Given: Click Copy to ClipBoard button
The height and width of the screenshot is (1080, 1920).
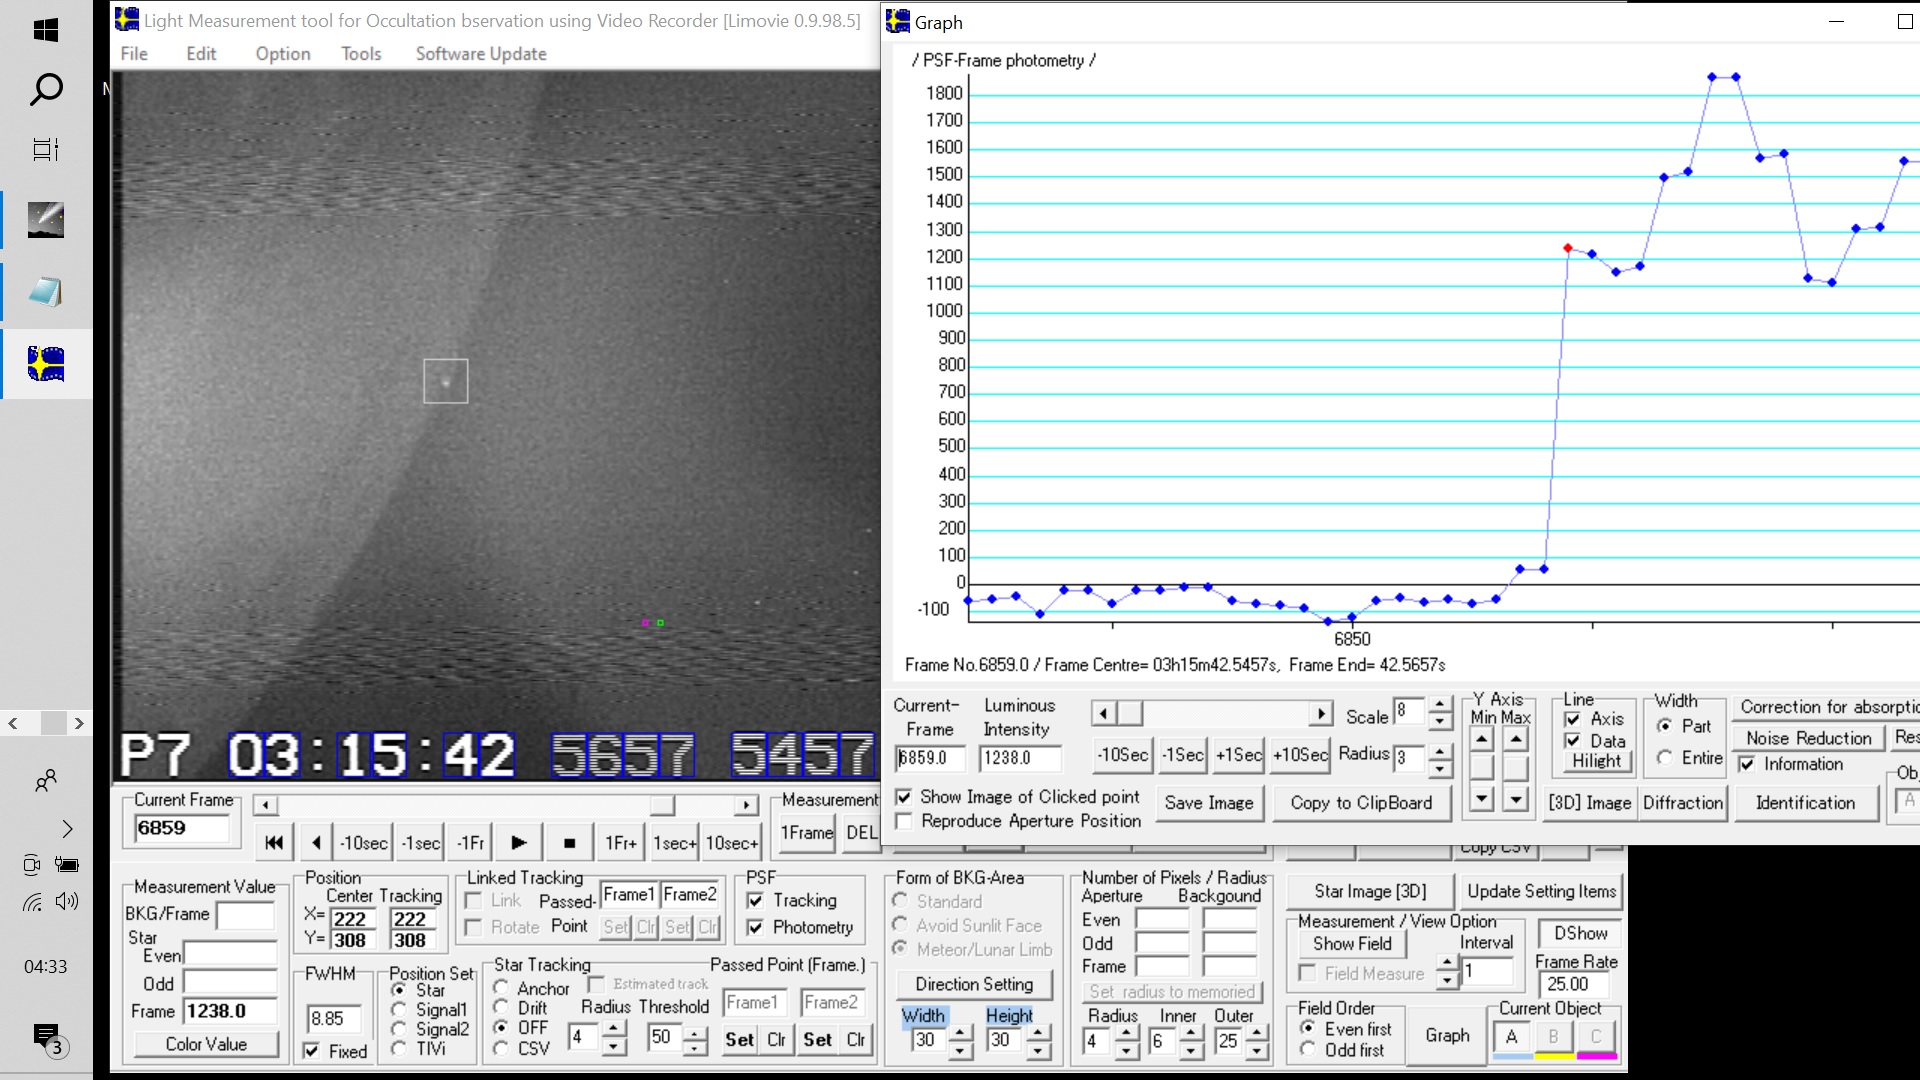Looking at the screenshot, I should pos(1361,803).
